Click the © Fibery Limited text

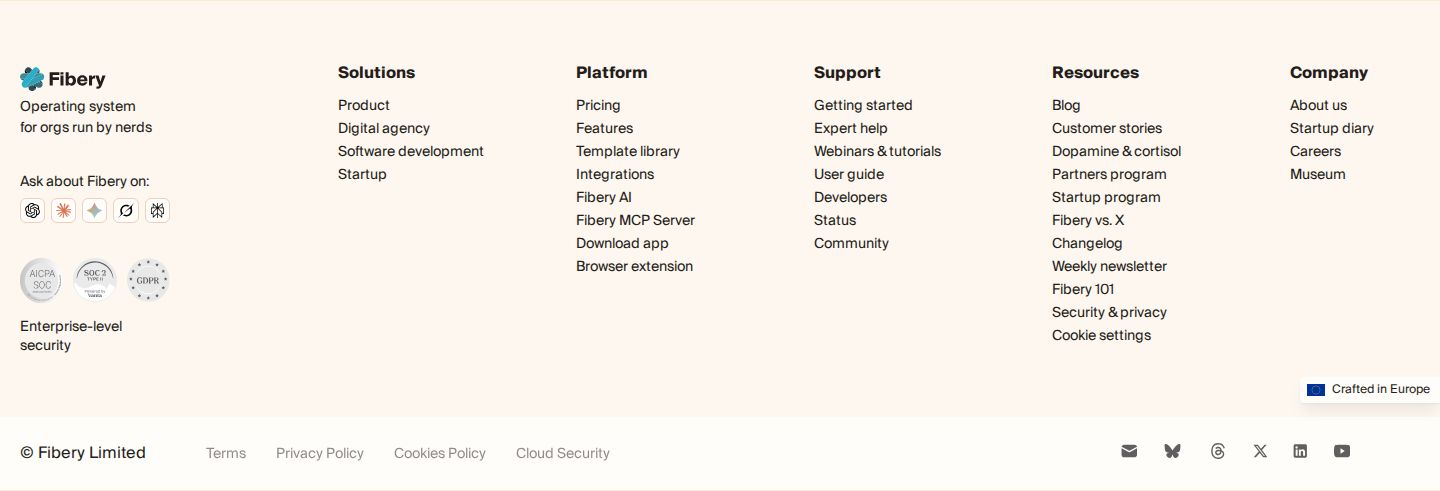[83, 453]
